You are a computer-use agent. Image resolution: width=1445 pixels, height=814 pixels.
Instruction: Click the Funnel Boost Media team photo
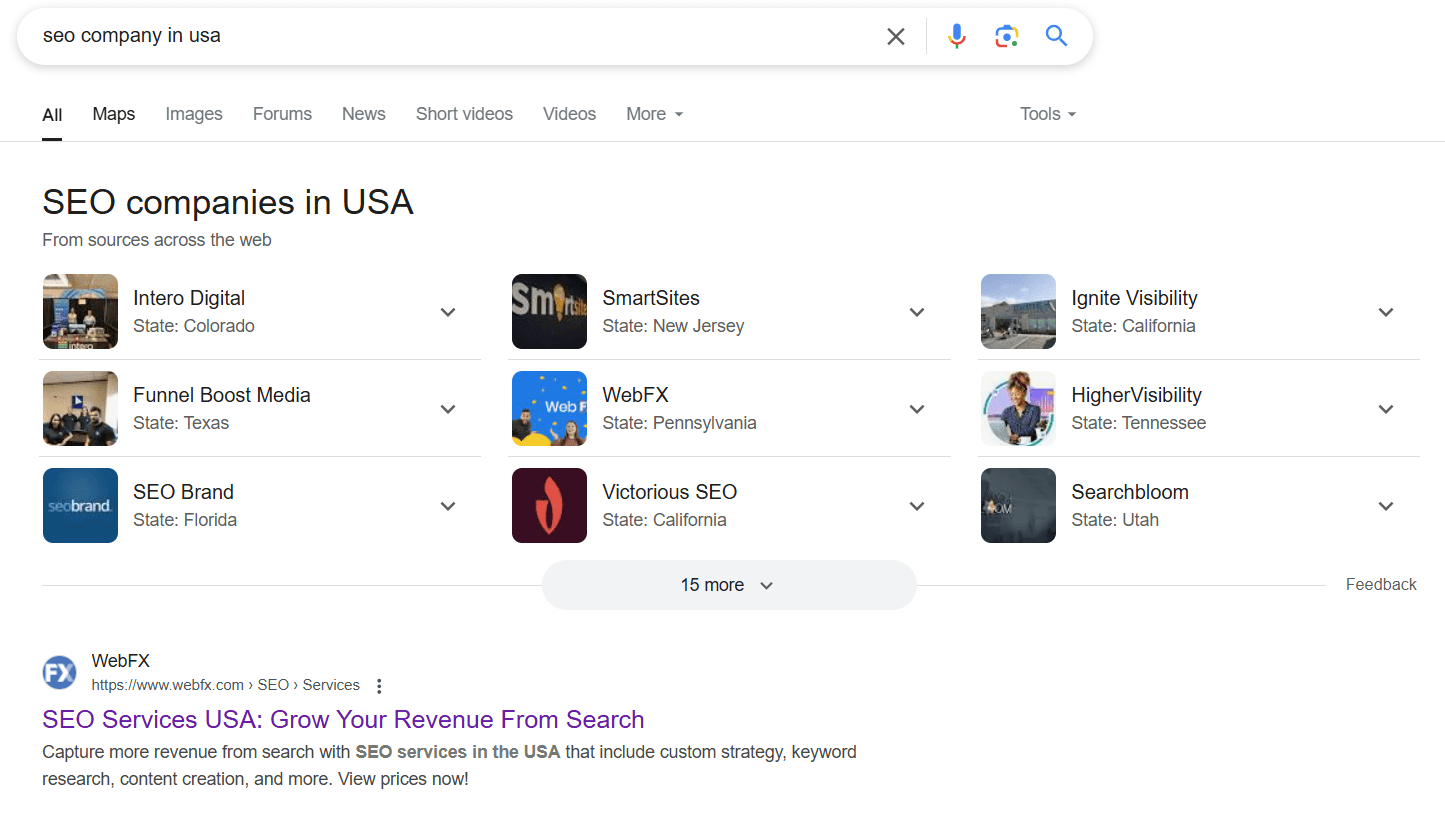pos(80,408)
